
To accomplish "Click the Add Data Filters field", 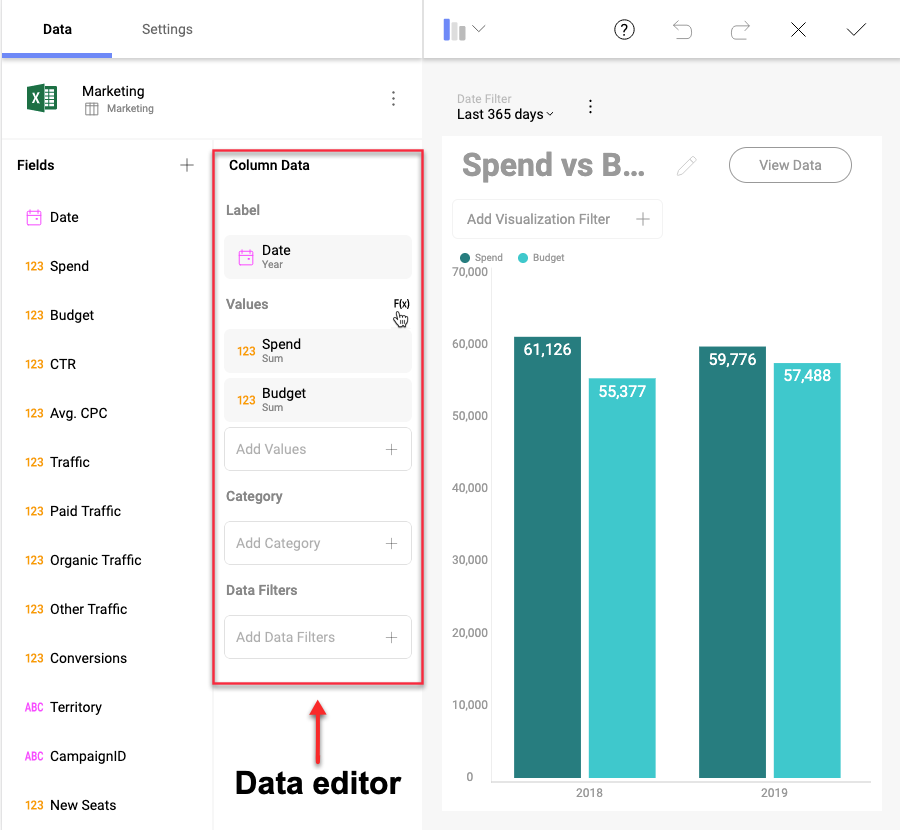I will pyautogui.click(x=317, y=637).
